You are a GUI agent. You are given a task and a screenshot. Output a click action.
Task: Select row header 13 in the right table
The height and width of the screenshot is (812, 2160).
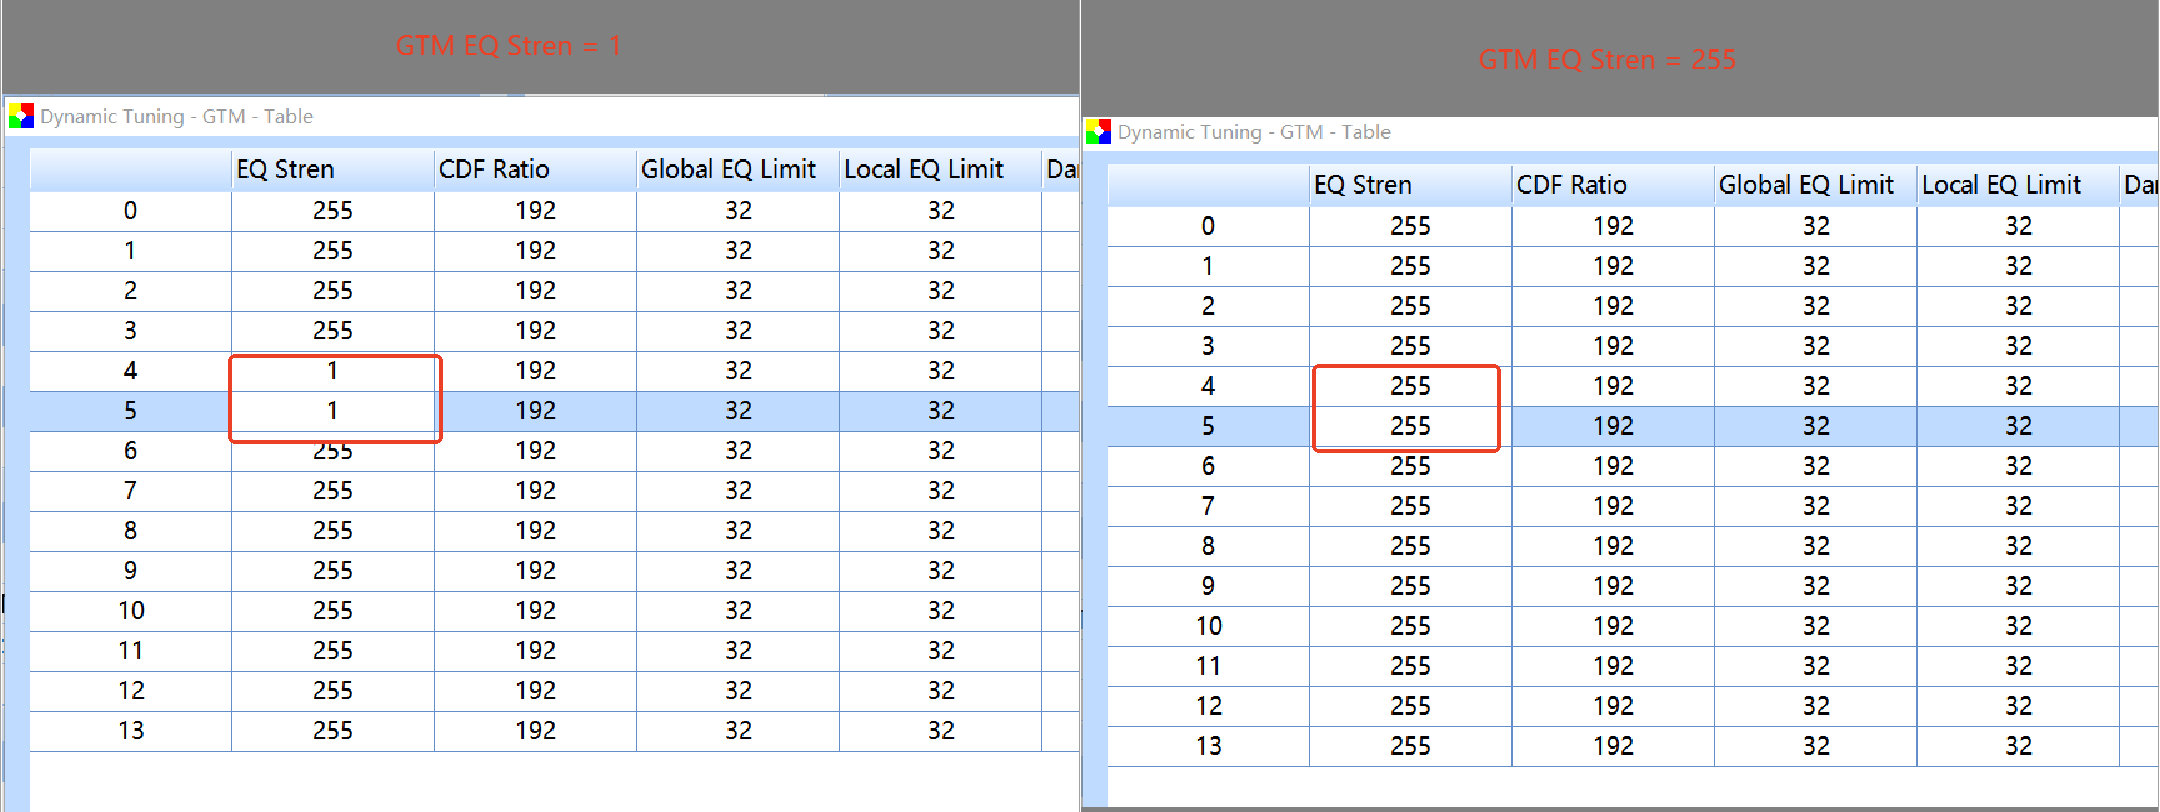[x=1208, y=746]
